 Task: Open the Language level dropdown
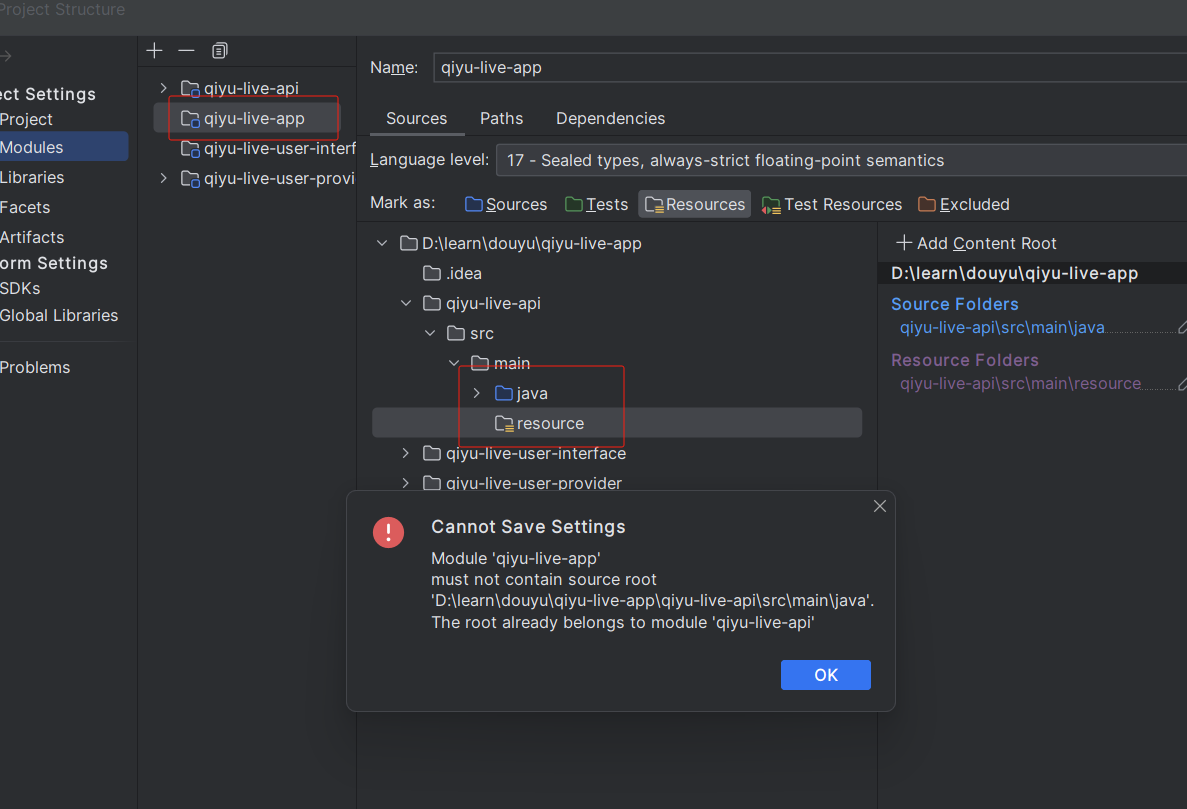(x=841, y=160)
